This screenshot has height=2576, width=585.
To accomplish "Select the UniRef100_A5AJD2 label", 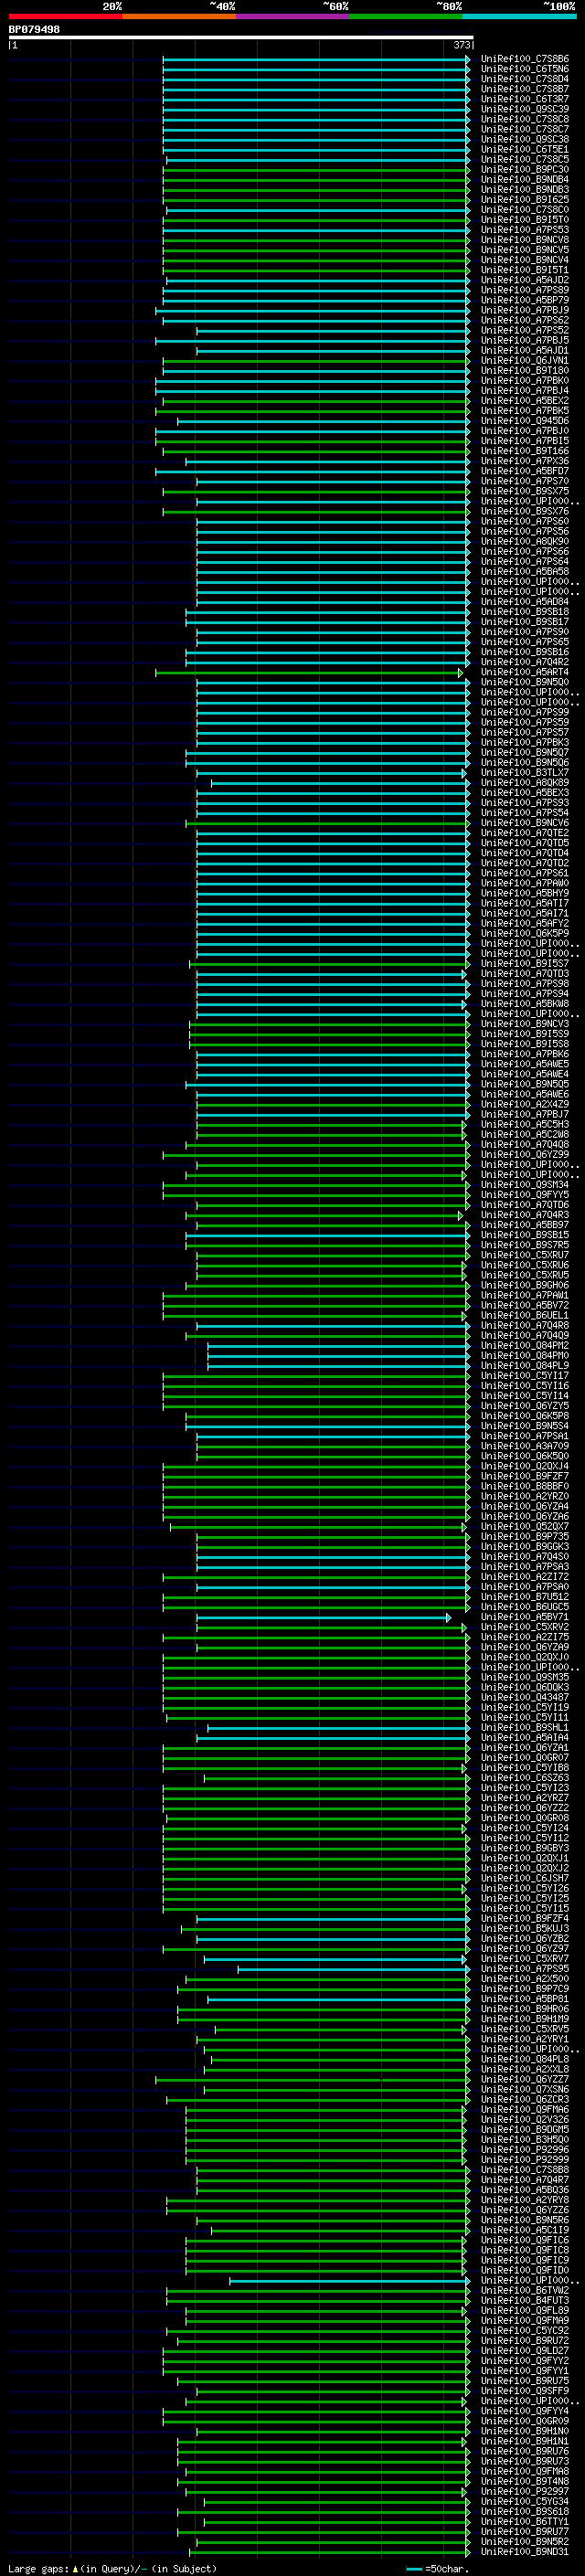I will click(525, 280).
